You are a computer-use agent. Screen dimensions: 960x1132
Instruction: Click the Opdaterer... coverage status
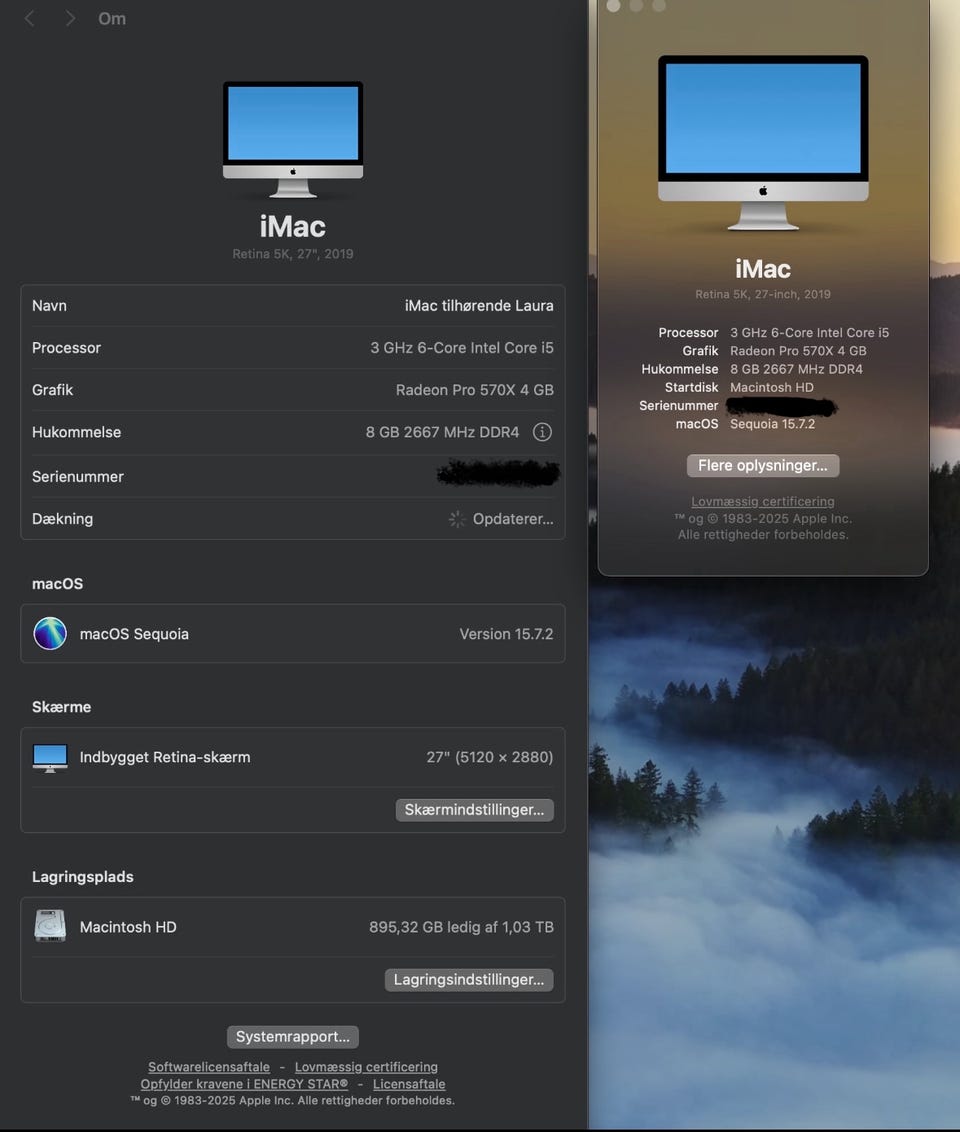[513, 519]
